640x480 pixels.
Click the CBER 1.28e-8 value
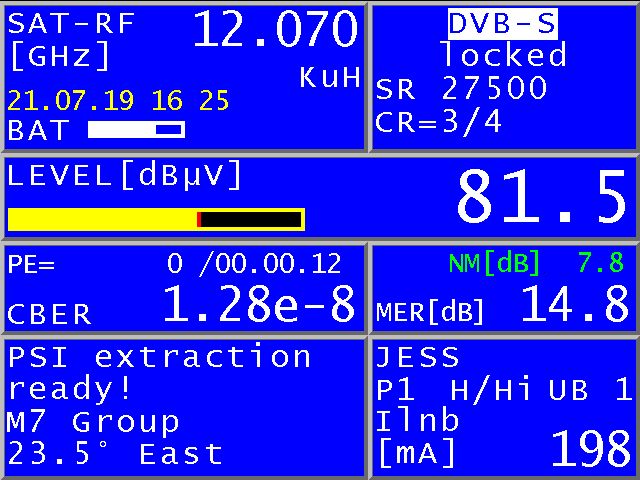258,304
